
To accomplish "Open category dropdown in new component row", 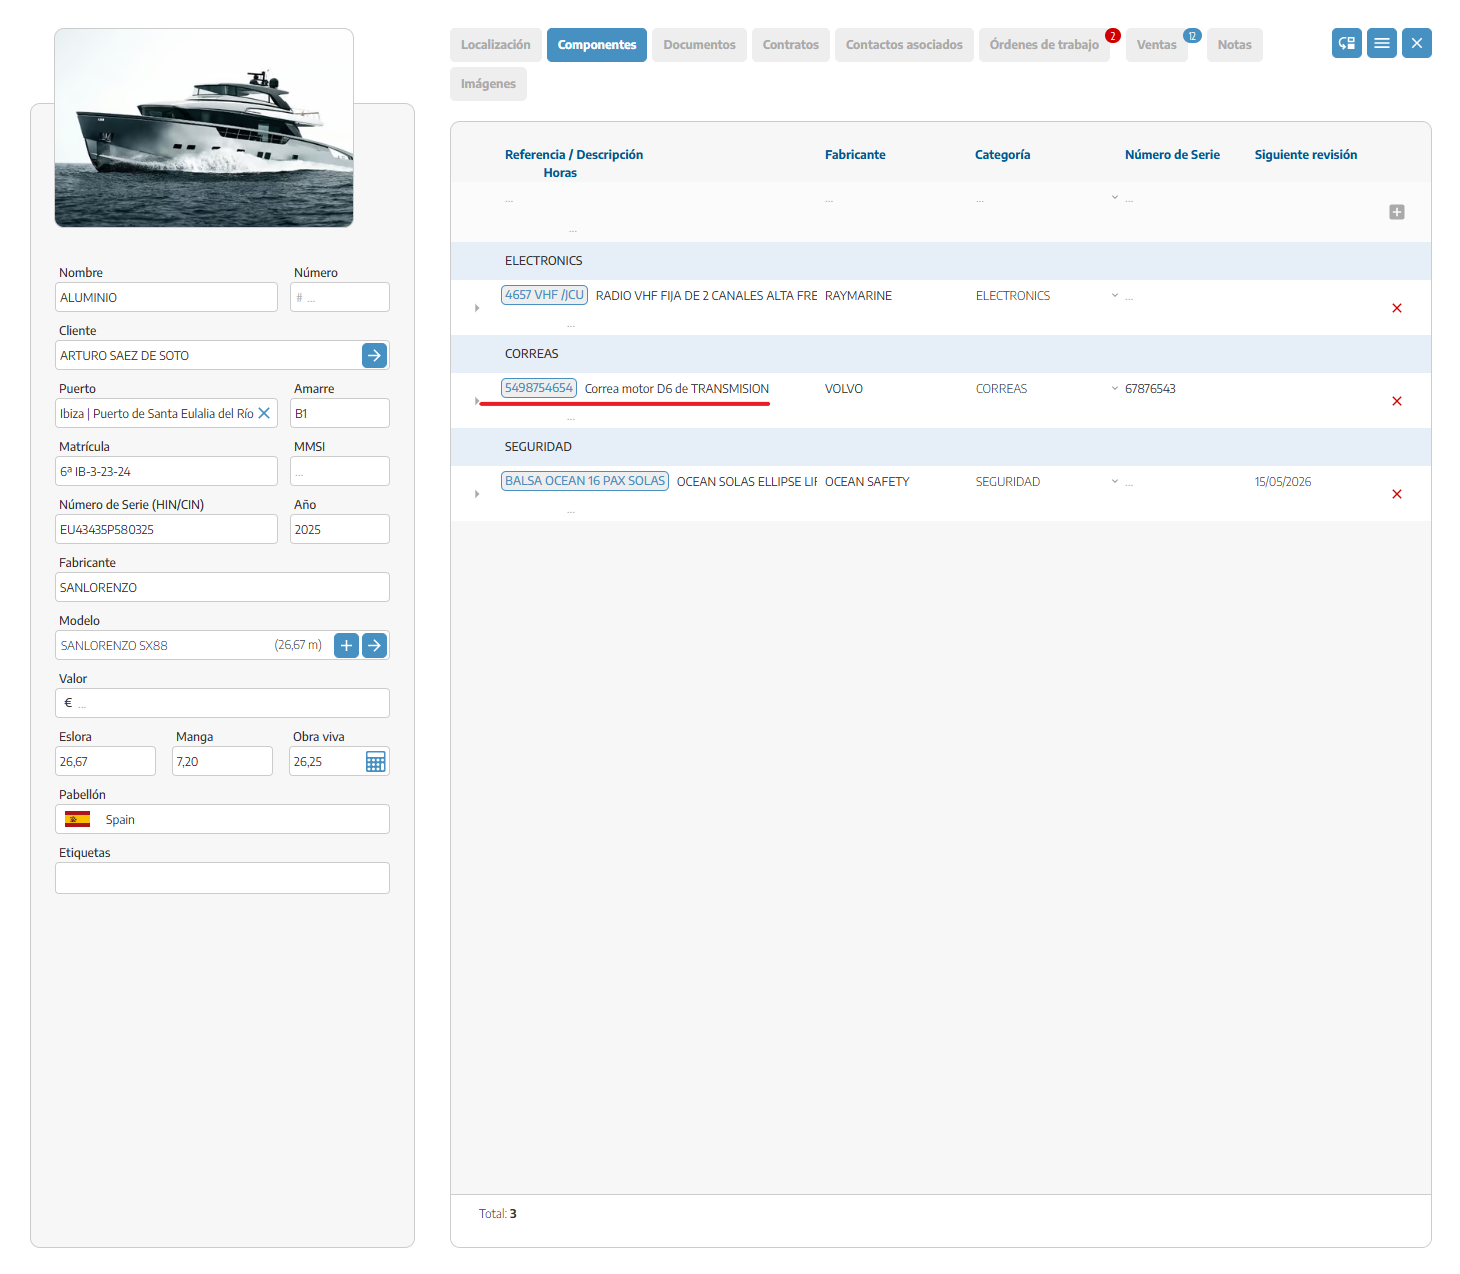I will click(1115, 197).
